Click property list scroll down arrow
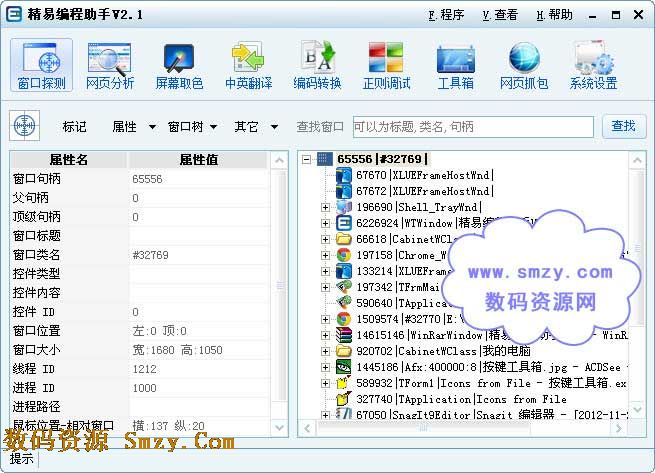The image size is (655, 473). [x=279, y=428]
